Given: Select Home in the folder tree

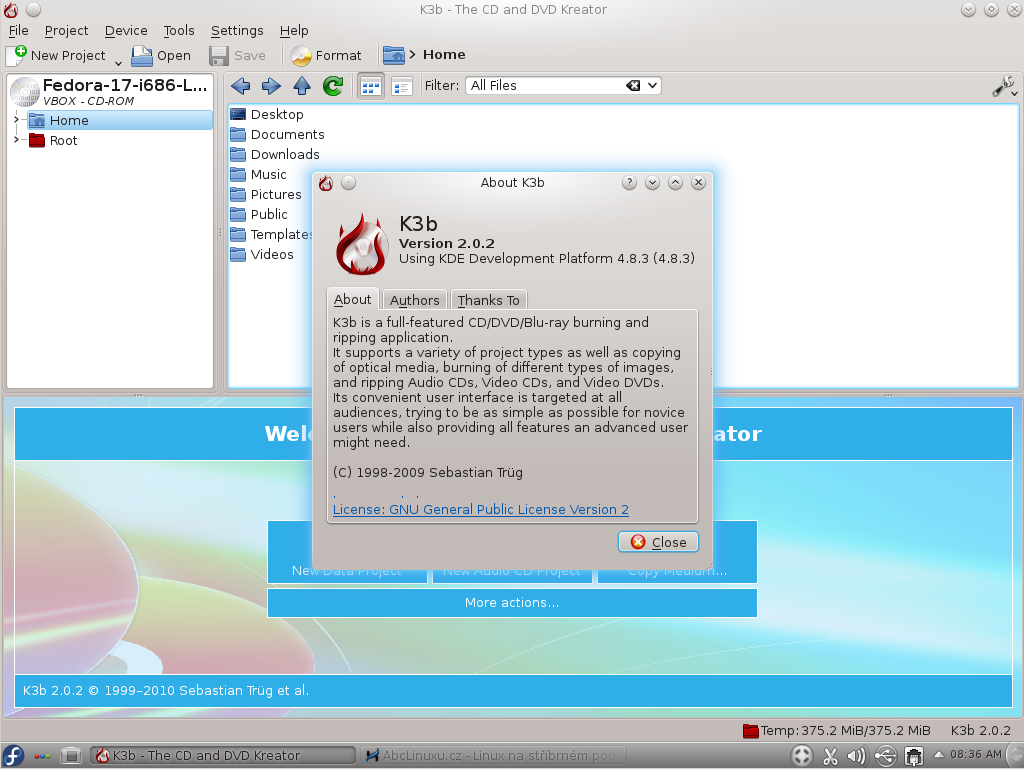Looking at the screenshot, I should [120, 120].
